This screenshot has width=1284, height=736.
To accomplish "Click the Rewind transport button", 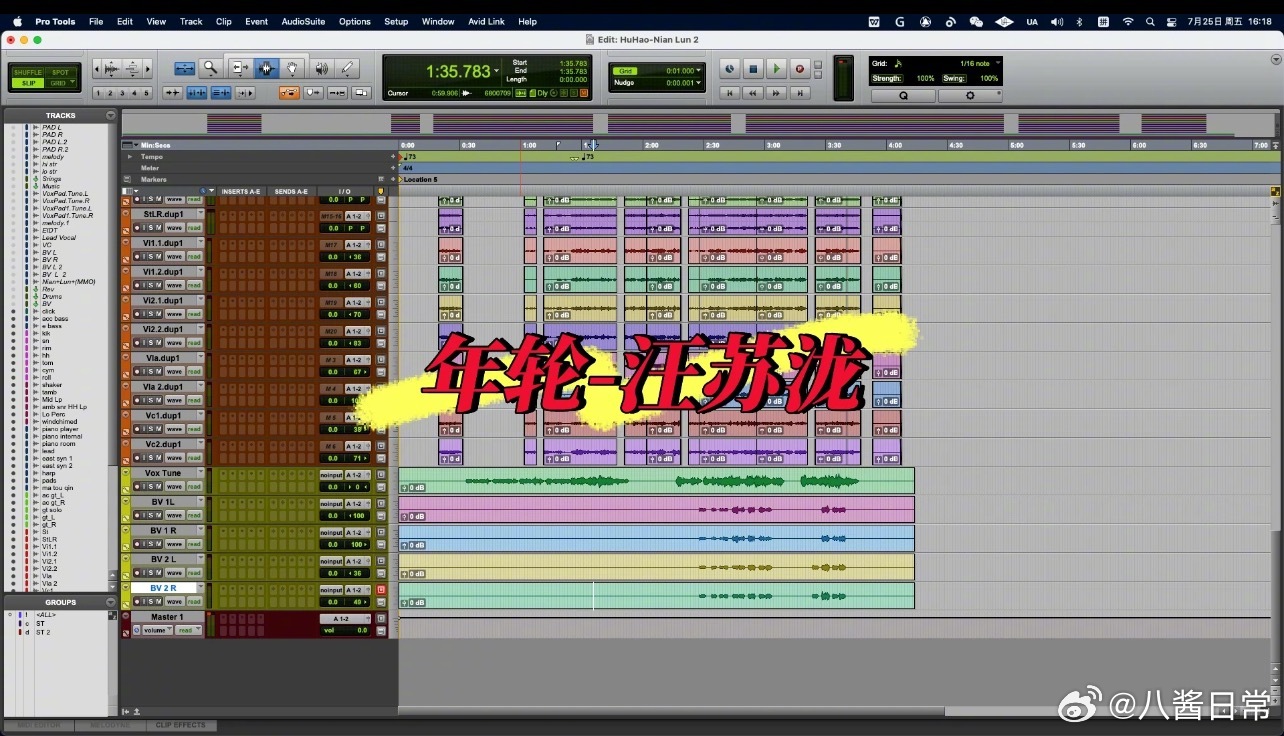I will click(x=753, y=93).
